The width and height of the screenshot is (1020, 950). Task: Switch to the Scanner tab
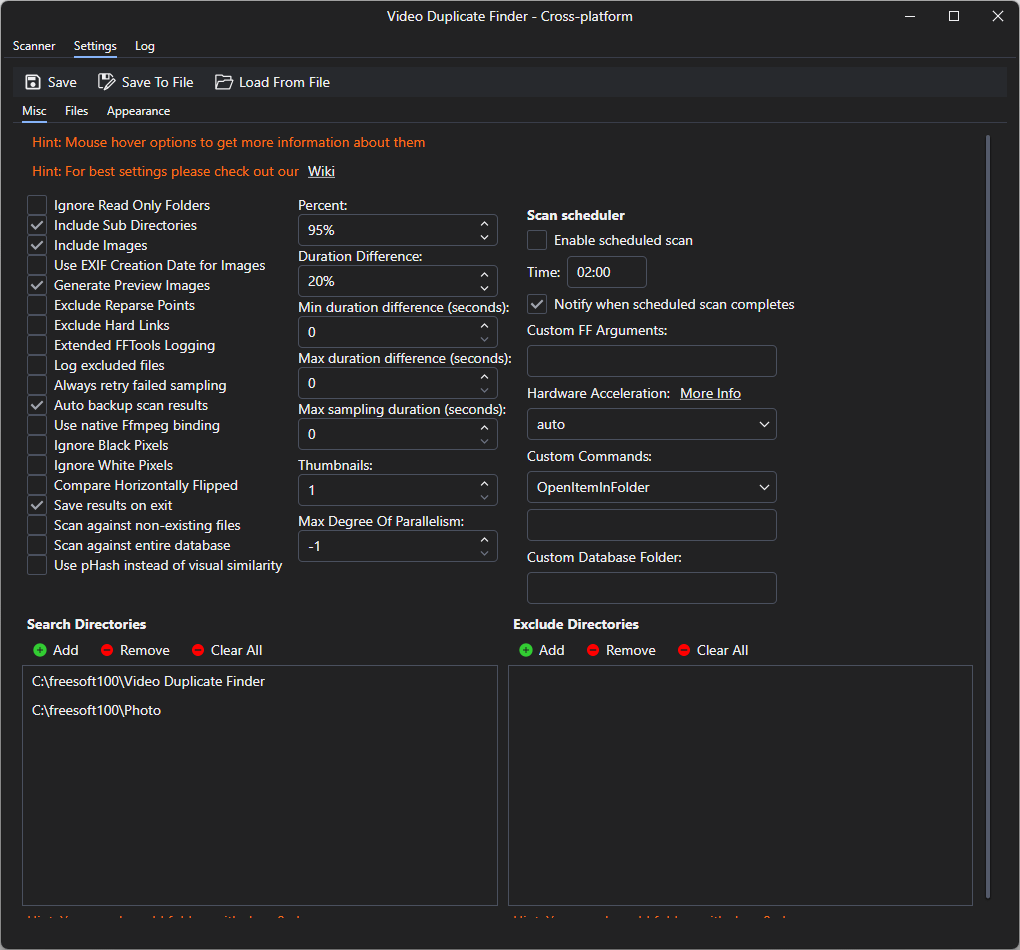click(x=34, y=46)
